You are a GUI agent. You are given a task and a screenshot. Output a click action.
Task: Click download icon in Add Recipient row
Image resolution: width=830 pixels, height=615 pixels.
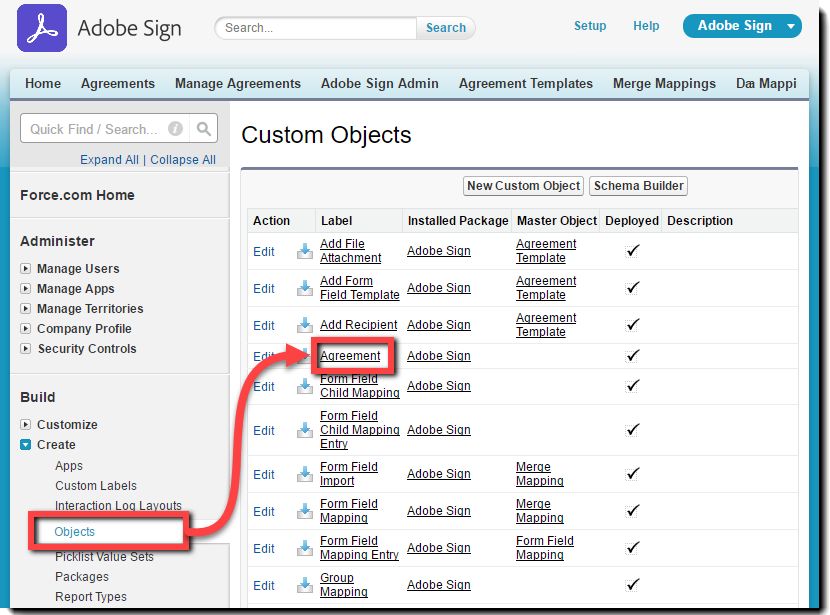coord(304,325)
